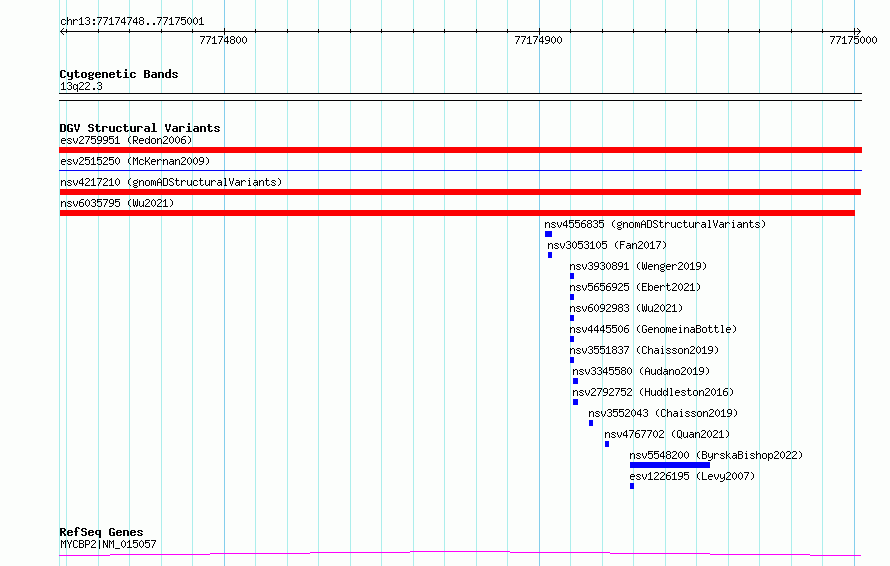Click the 77175000 ruler tick label

pos(853,40)
